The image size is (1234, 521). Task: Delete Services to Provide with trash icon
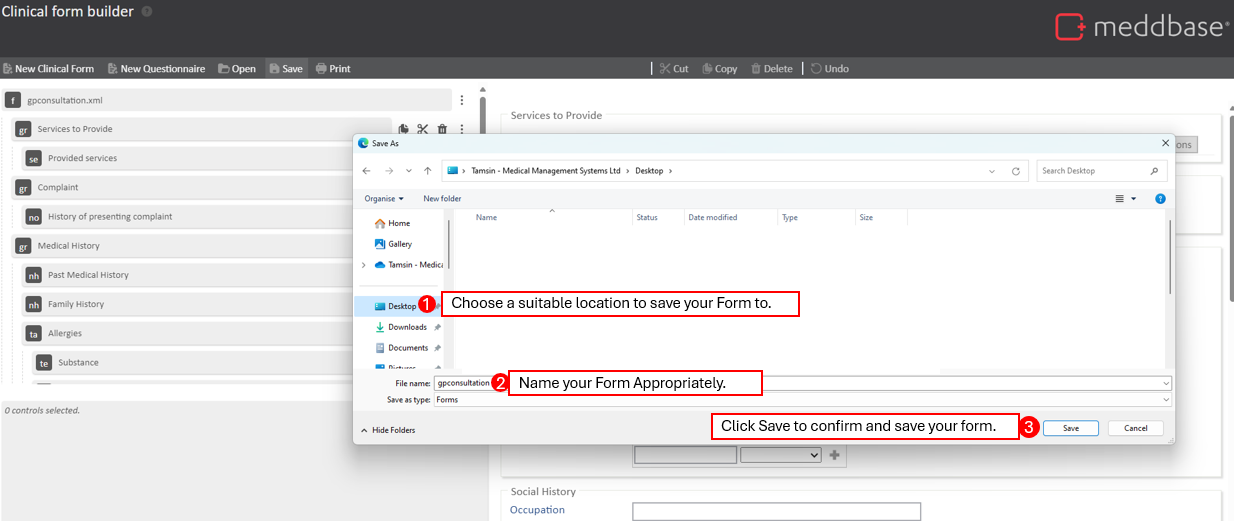442,129
